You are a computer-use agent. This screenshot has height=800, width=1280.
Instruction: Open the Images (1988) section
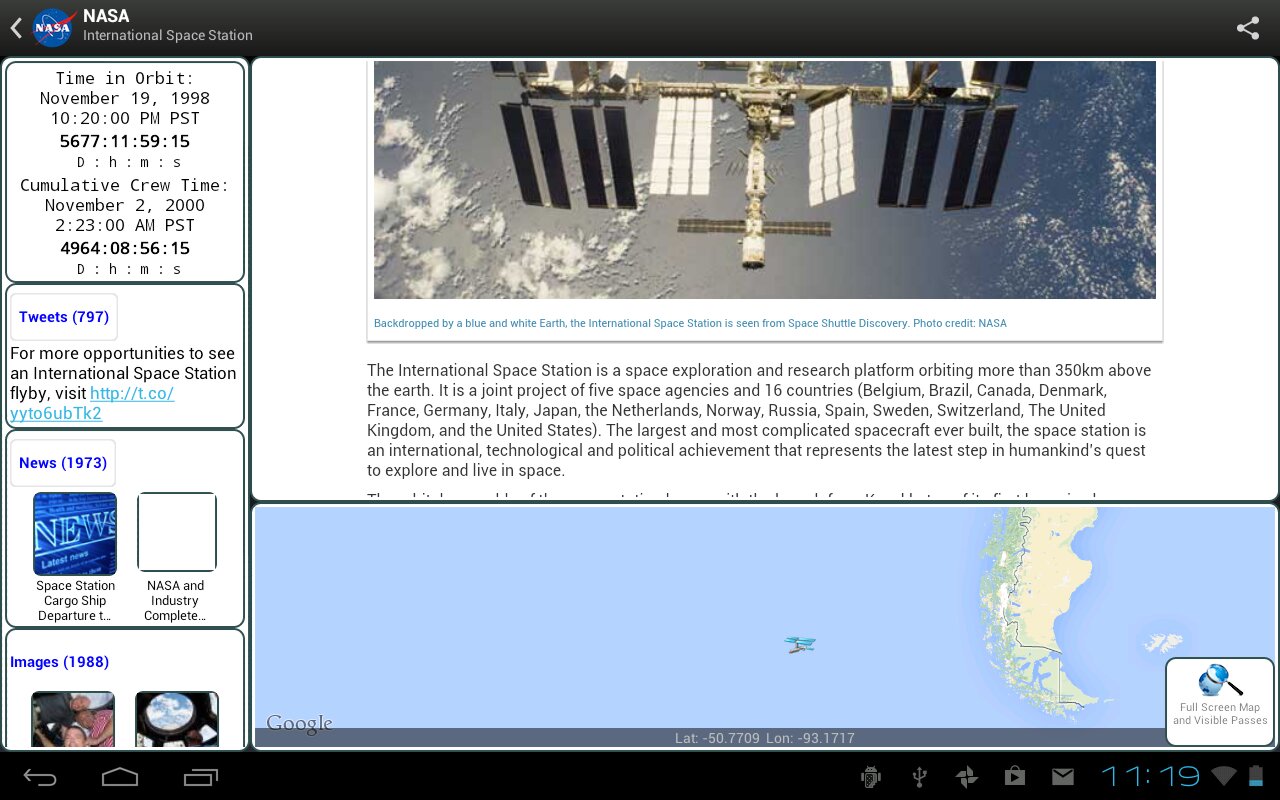60,662
